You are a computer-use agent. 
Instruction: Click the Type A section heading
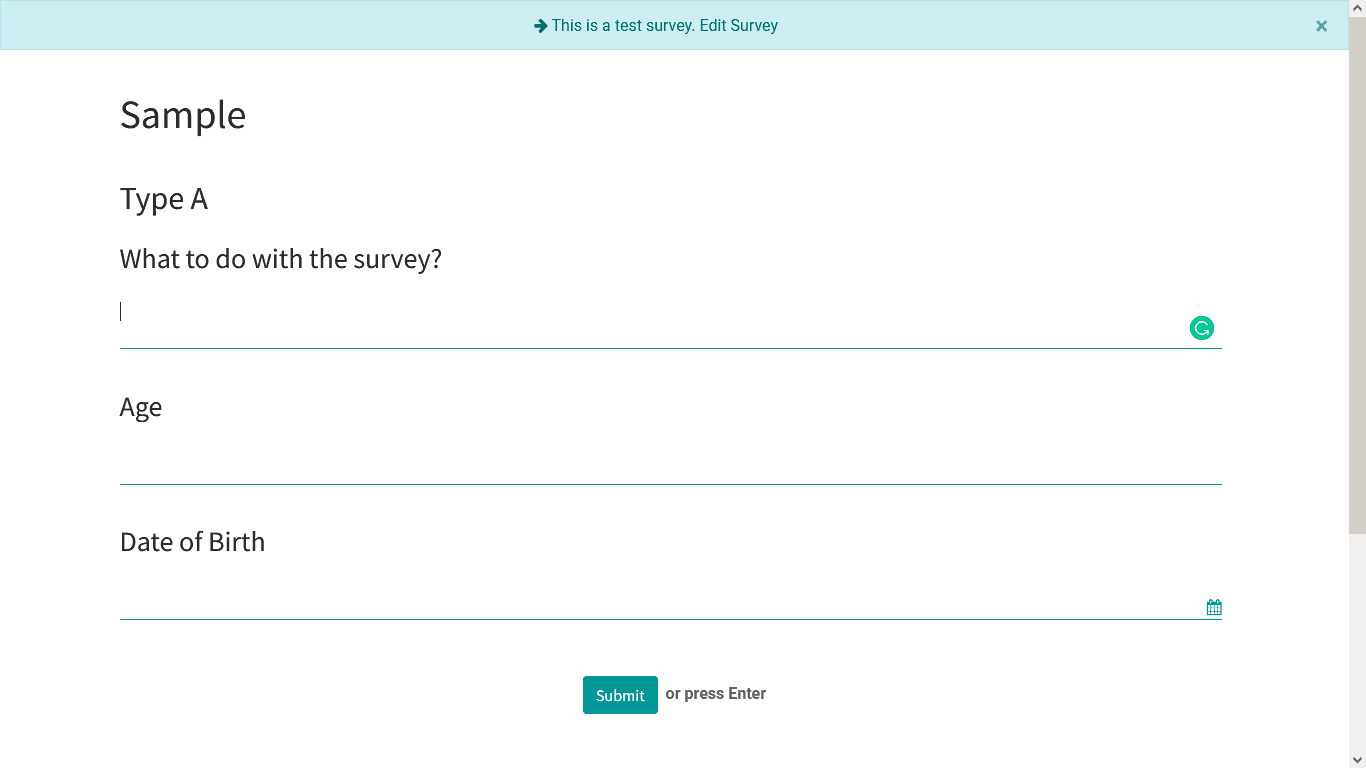164,198
